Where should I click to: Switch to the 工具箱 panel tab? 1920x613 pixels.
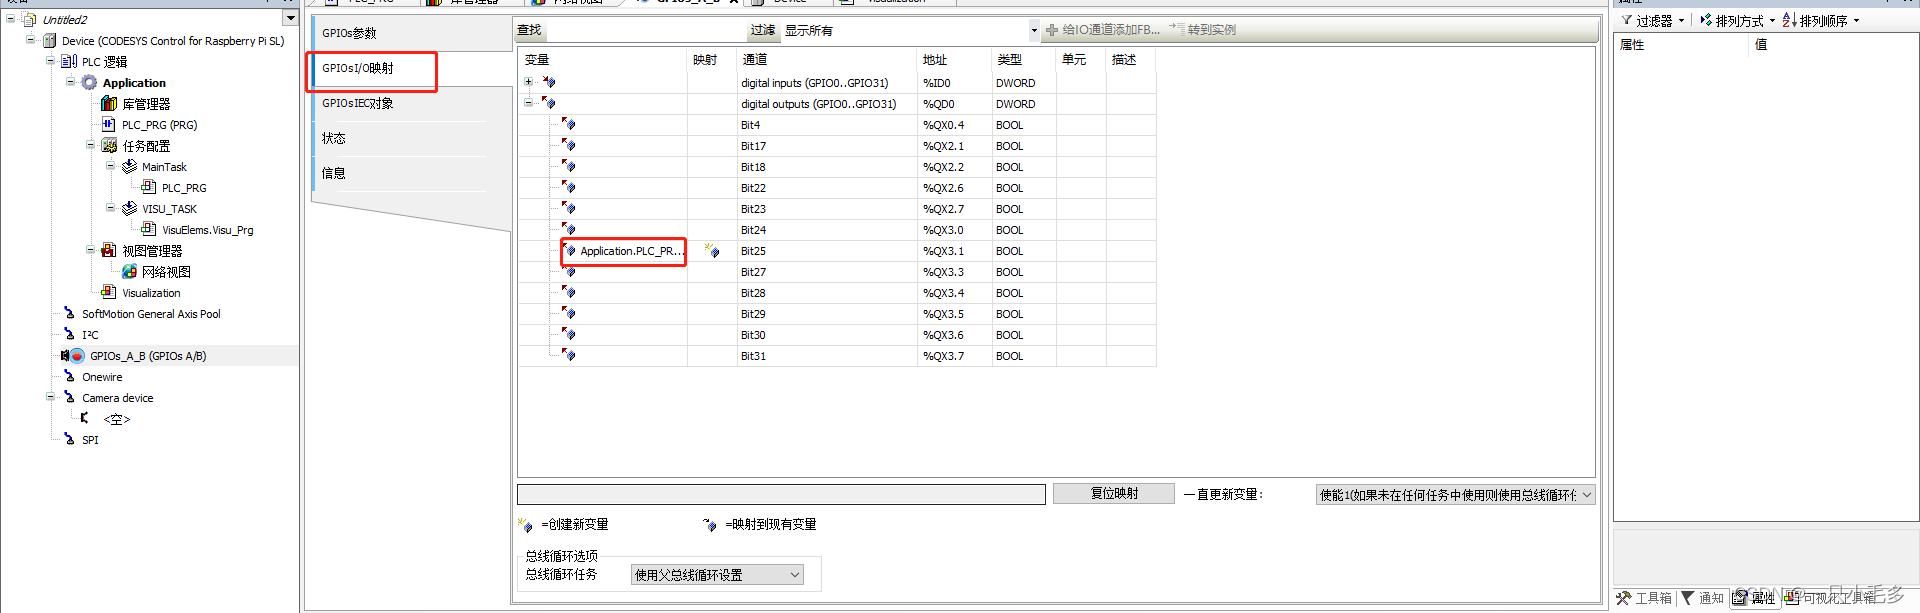pos(1645,598)
